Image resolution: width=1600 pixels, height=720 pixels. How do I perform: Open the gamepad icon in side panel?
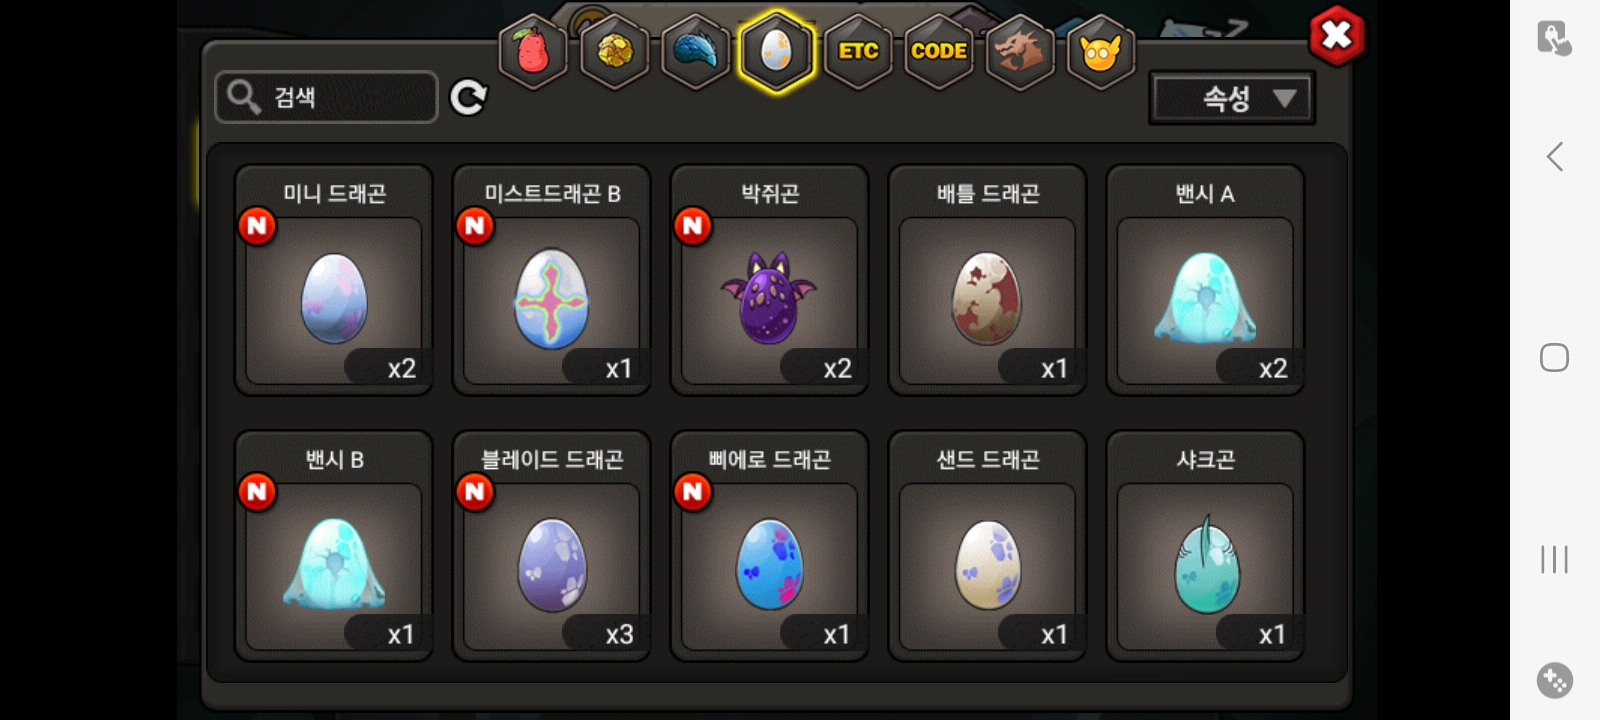tap(1555, 681)
